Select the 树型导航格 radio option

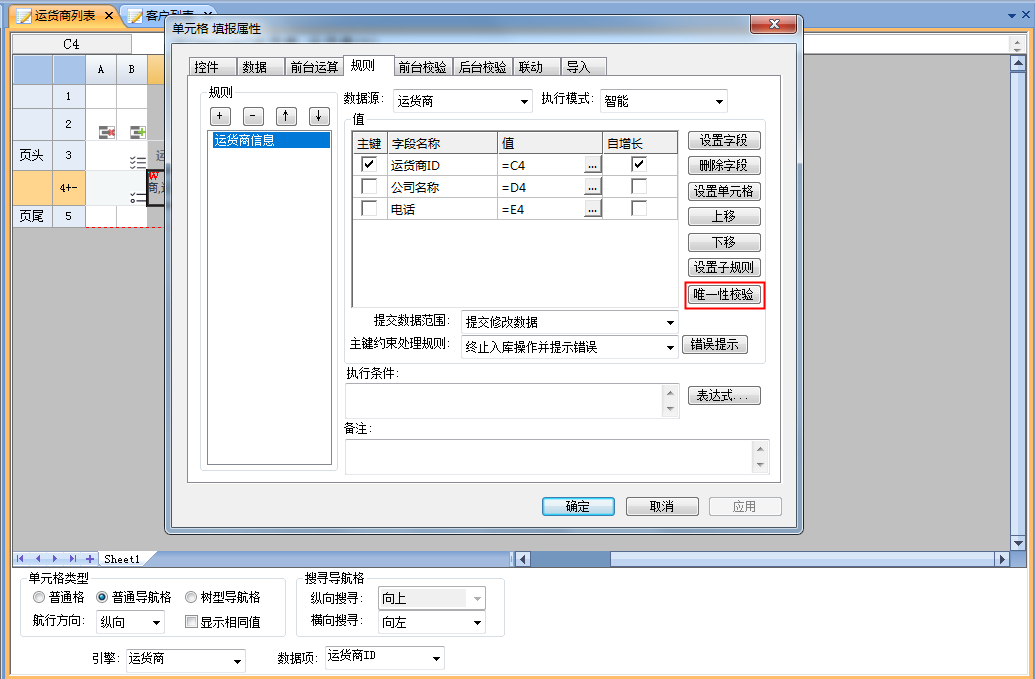tap(191, 597)
